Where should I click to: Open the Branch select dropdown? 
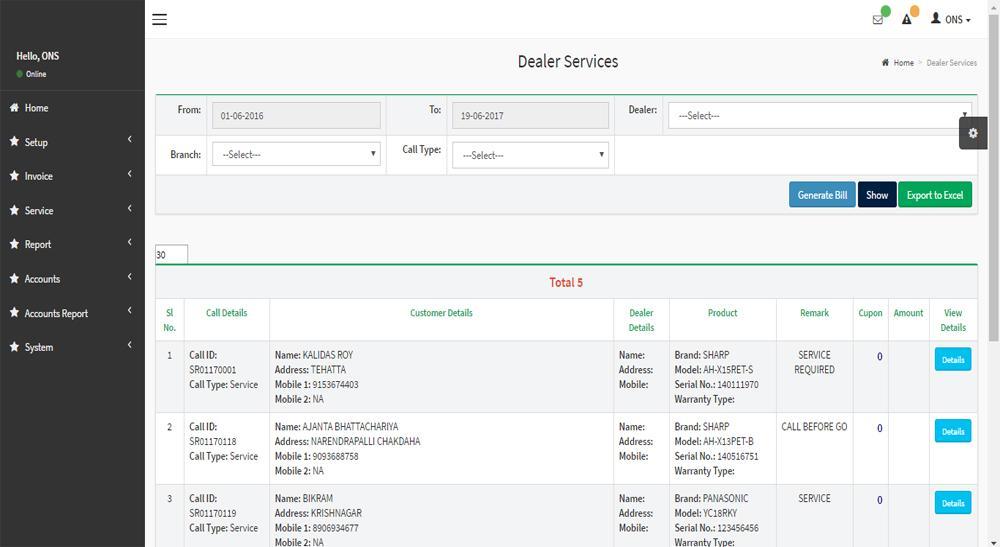[296, 154]
